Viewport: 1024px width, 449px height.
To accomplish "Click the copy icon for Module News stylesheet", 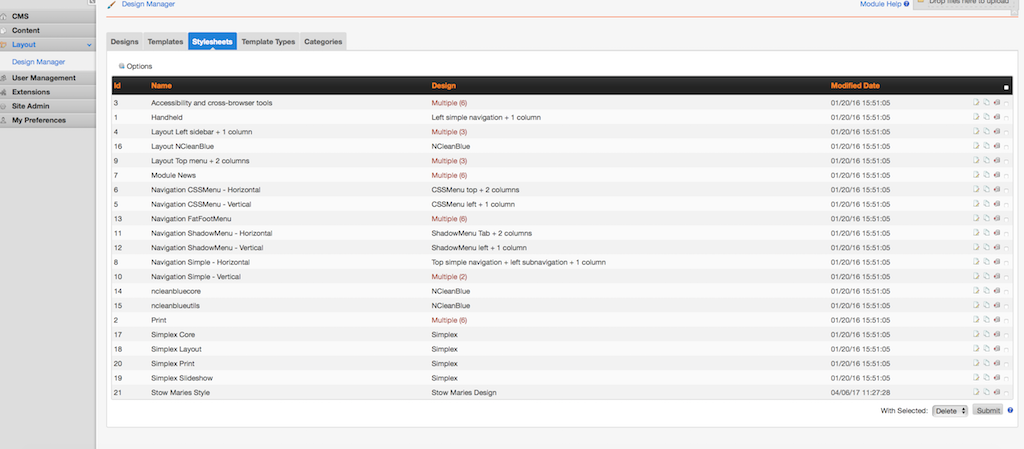I will [986, 175].
